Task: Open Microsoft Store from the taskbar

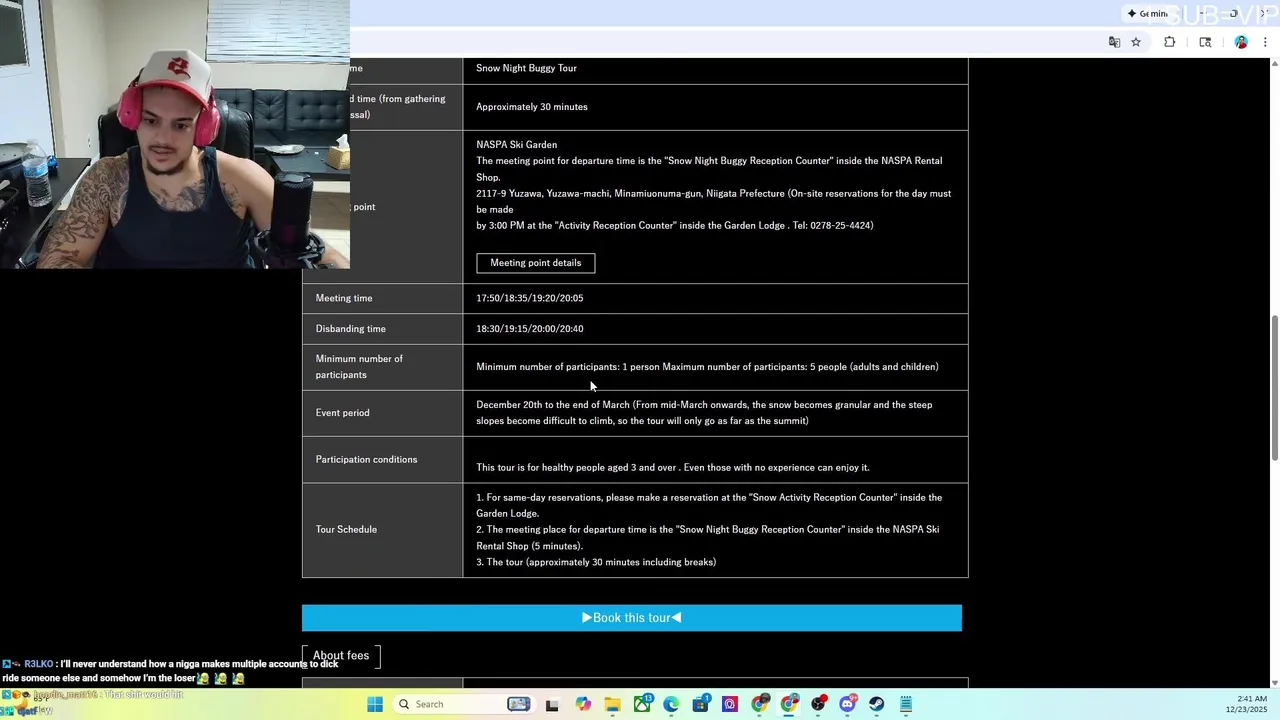Action: click(701, 704)
